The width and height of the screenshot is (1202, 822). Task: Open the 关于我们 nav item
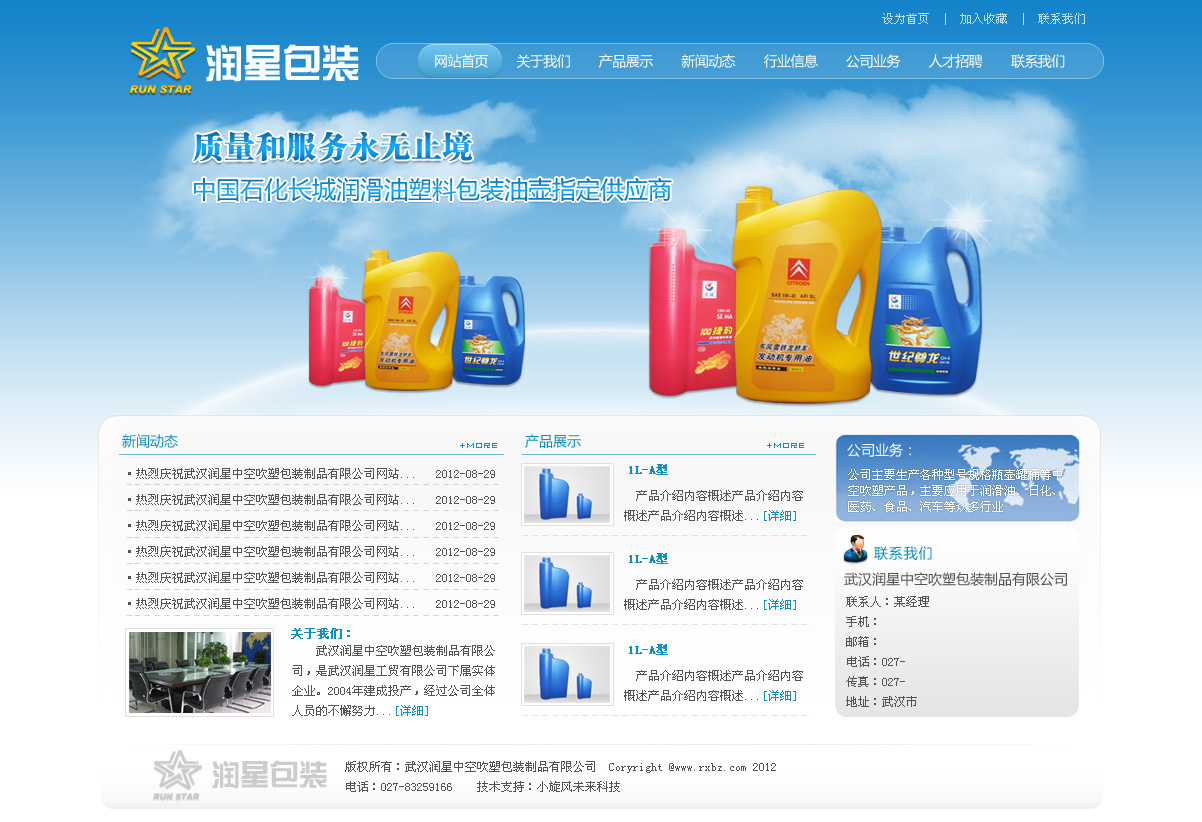point(543,61)
